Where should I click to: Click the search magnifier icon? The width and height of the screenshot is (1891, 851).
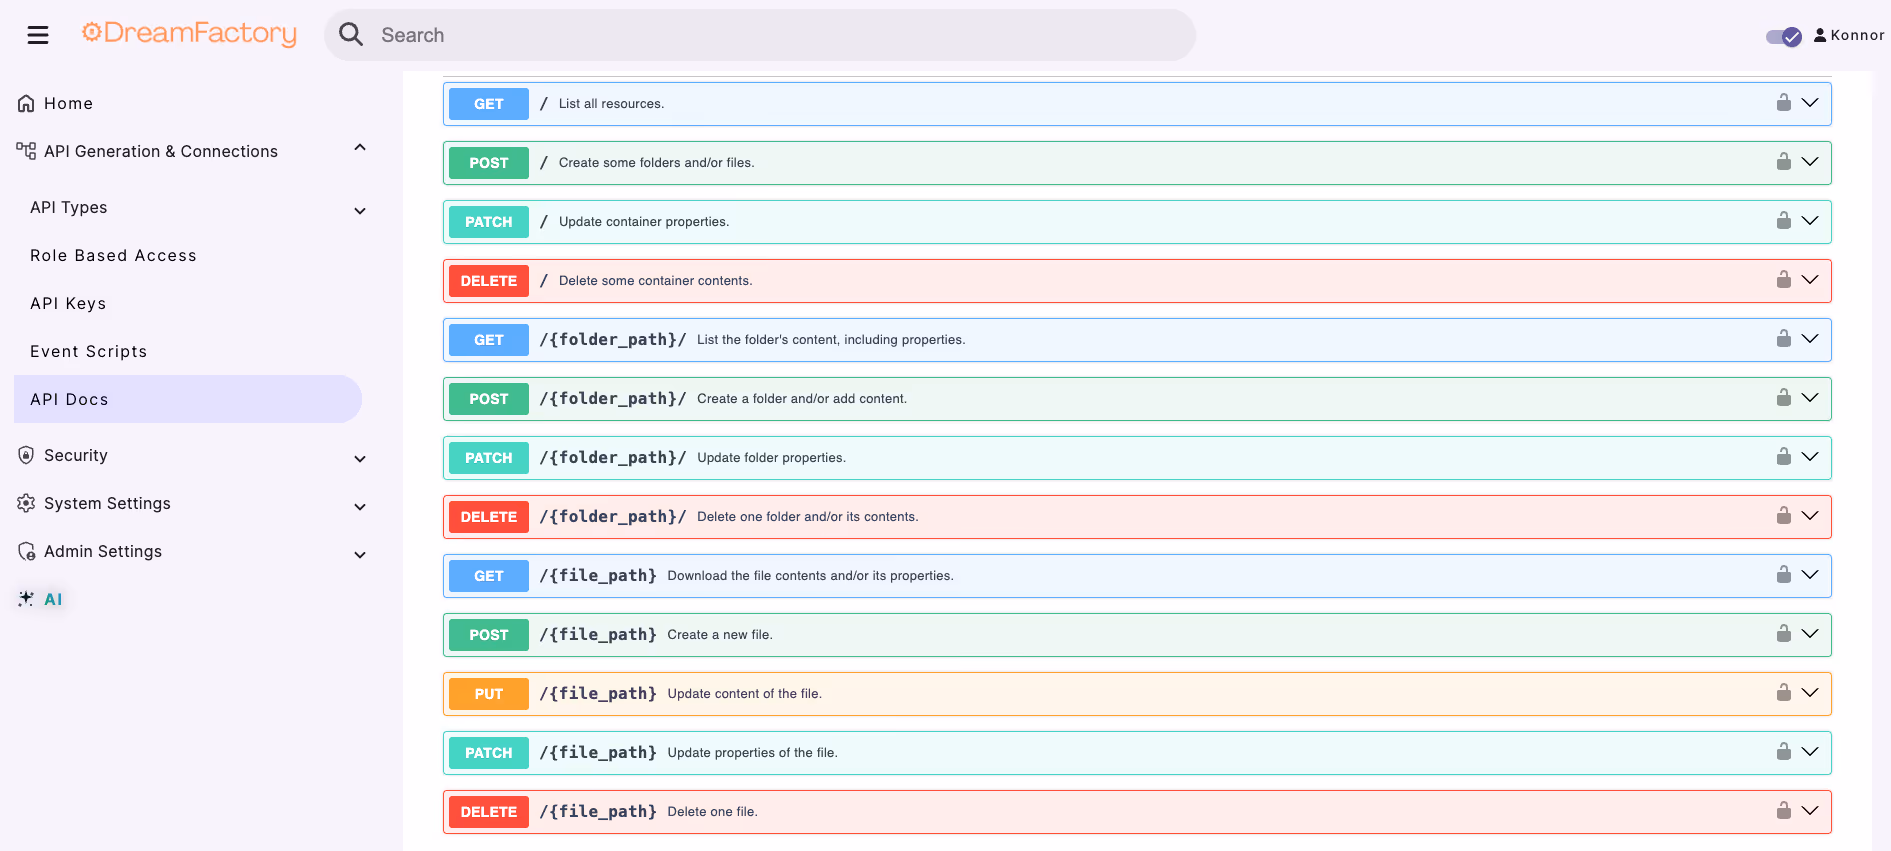(351, 35)
